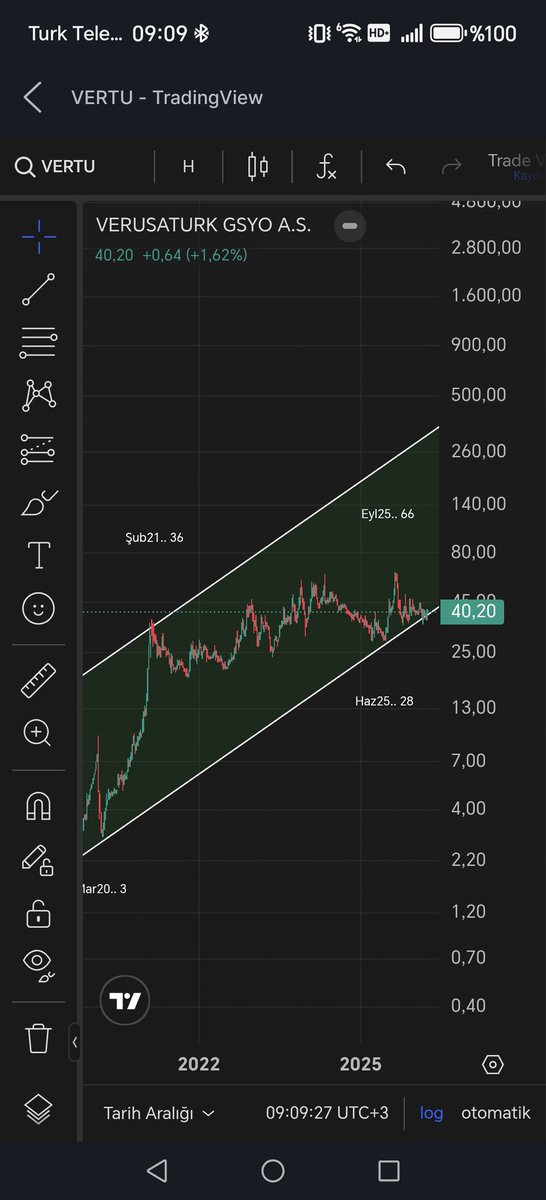Undo the last chart action

(395, 166)
